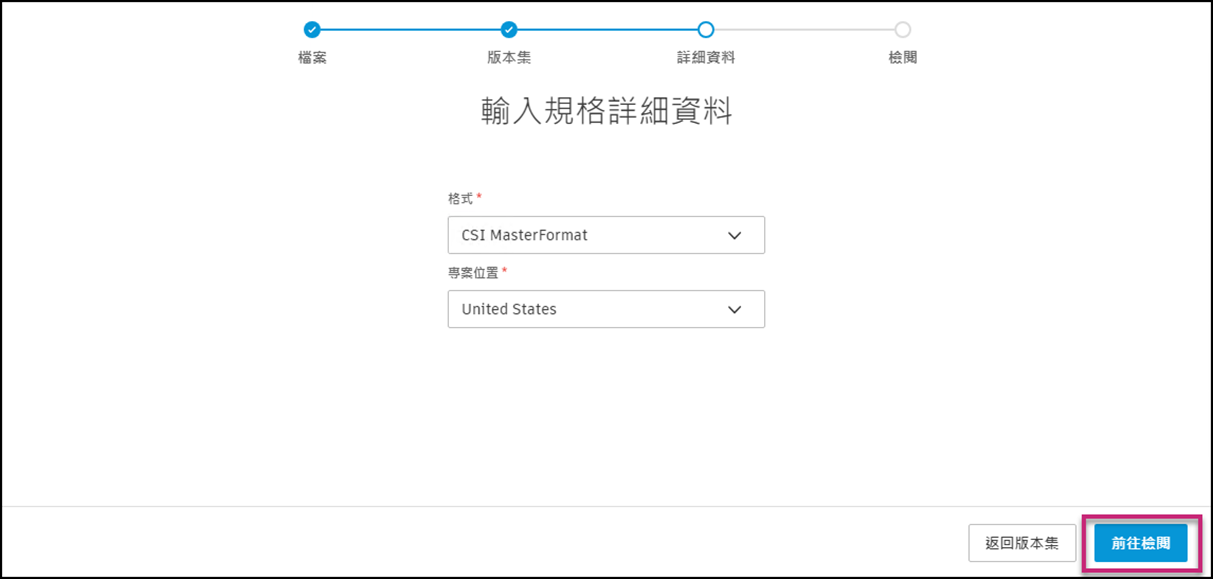Expand the 專案位置 dropdown showing United States
The width and height of the screenshot is (1213, 579).
[606, 309]
